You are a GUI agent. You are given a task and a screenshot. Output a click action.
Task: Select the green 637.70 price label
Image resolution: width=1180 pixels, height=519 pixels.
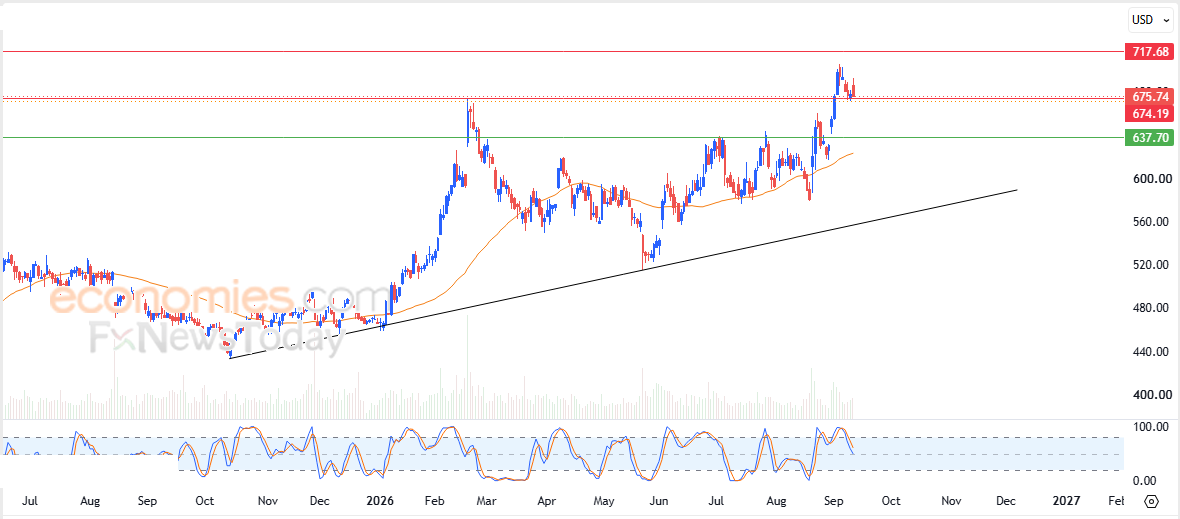[x=1151, y=138]
